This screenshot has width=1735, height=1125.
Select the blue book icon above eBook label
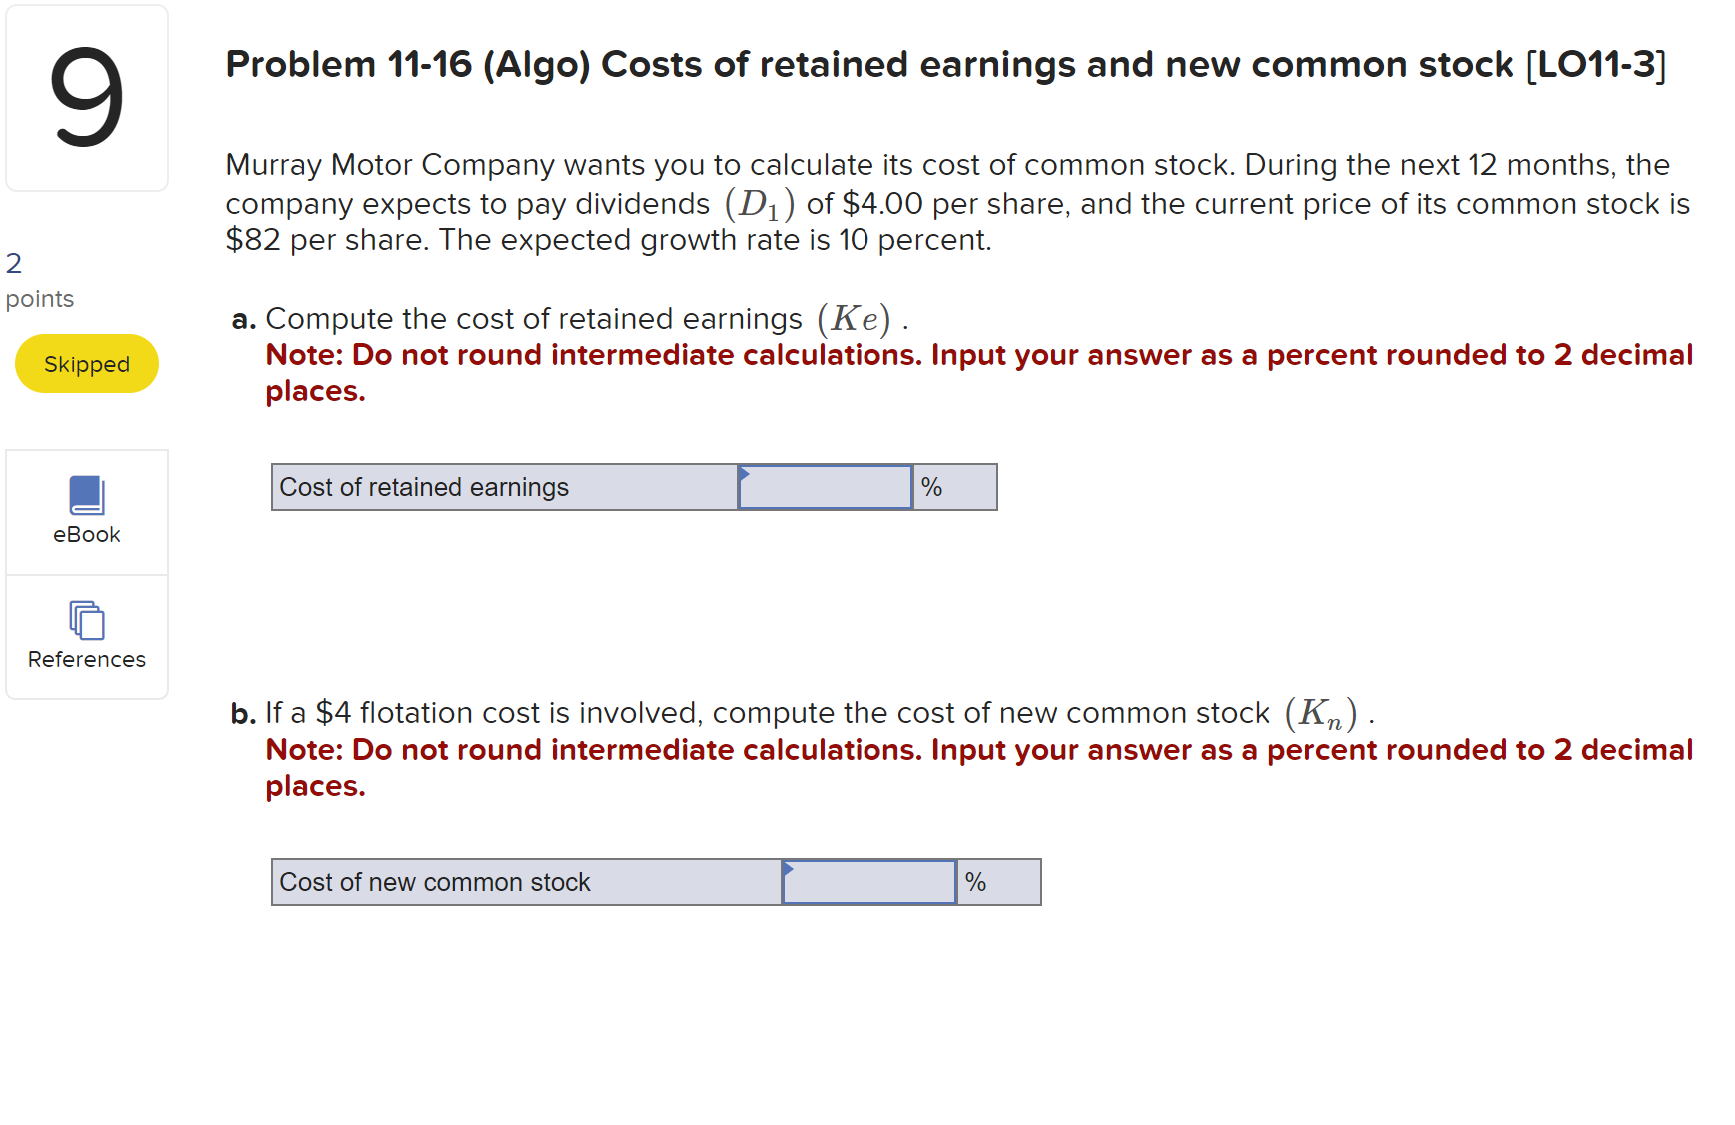point(86,496)
